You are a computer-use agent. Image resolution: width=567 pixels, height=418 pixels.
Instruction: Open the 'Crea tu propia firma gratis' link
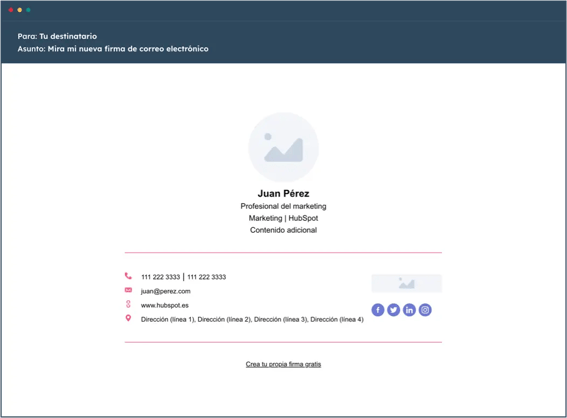[x=284, y=364]
